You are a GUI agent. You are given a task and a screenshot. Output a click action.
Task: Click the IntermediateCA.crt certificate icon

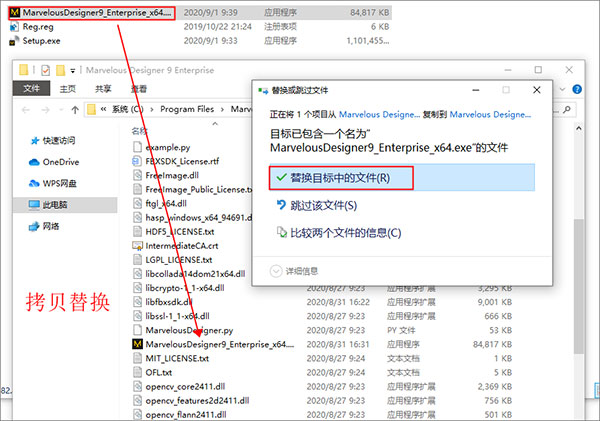tap(137, 246)
